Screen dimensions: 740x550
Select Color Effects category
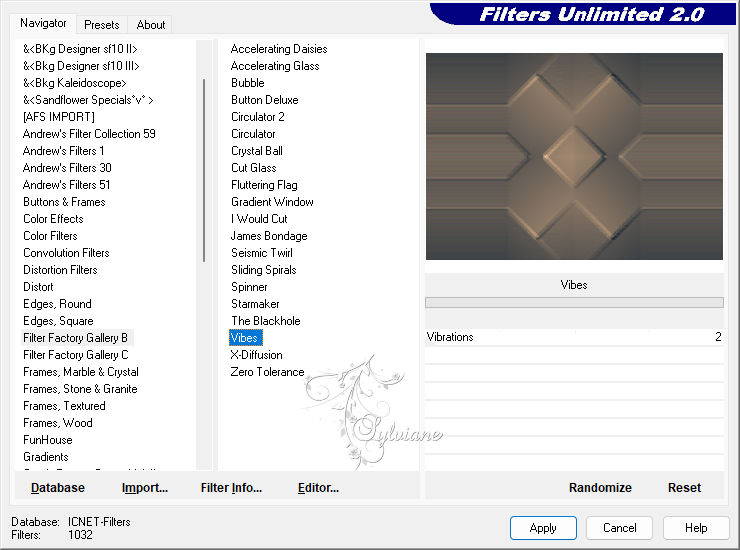(53, 219)
